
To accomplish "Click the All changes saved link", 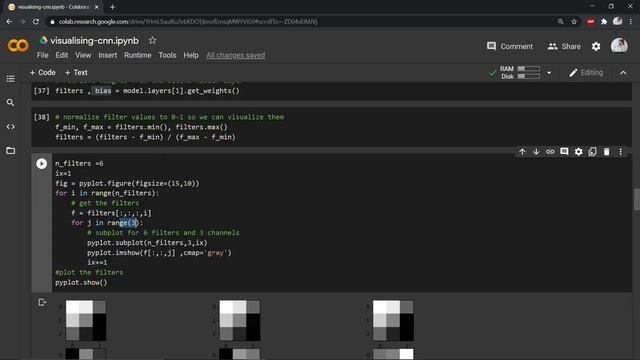I will click(236, 55).
